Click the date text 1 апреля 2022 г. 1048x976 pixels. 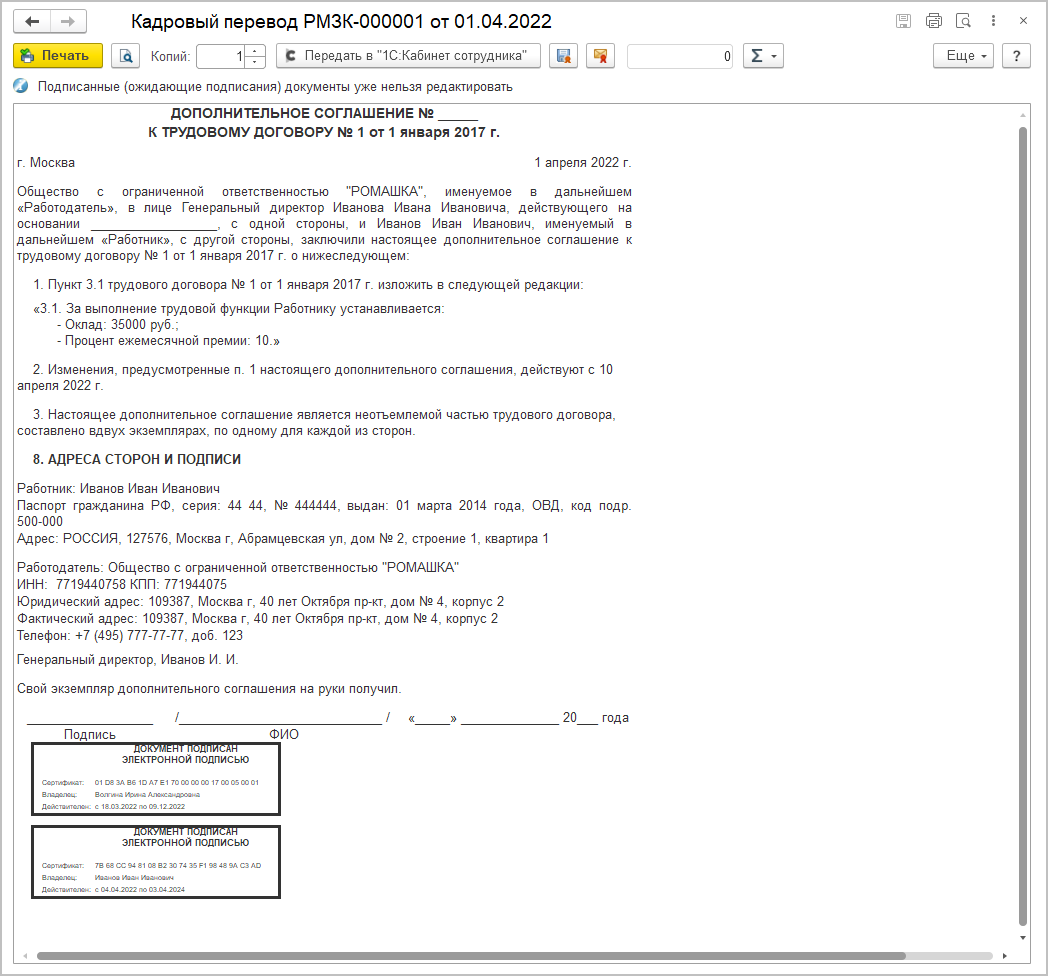pyautogui.click(x=583, y=162)
